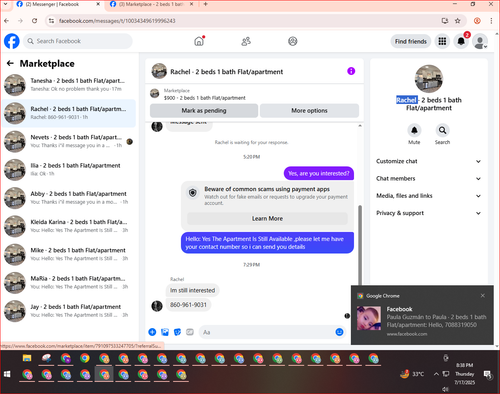Click the More options button
The height and width of the screenshot is (394, 500).
pyautogui.click(x=309, y=110)
